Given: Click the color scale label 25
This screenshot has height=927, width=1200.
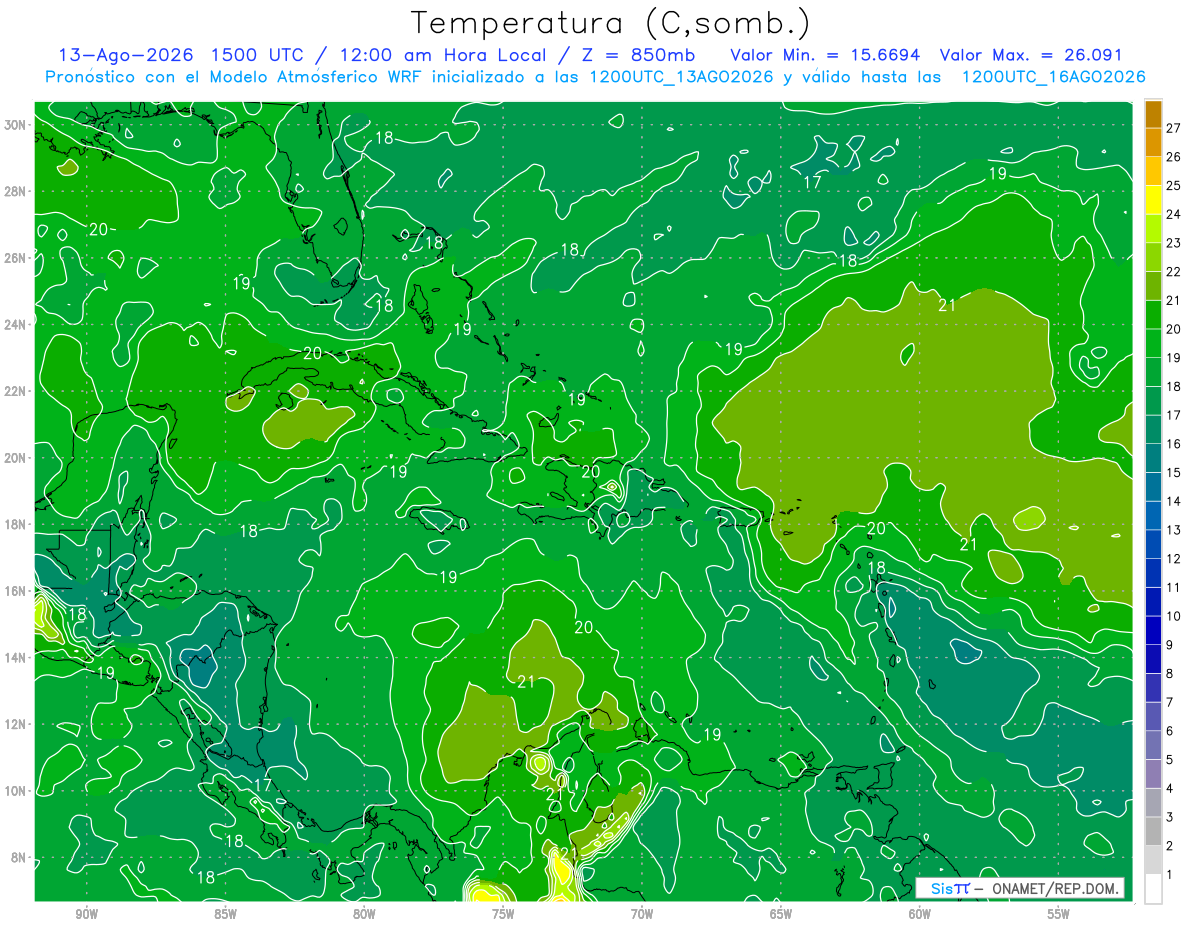Looking at the screenshot, I should [1173, 185].
